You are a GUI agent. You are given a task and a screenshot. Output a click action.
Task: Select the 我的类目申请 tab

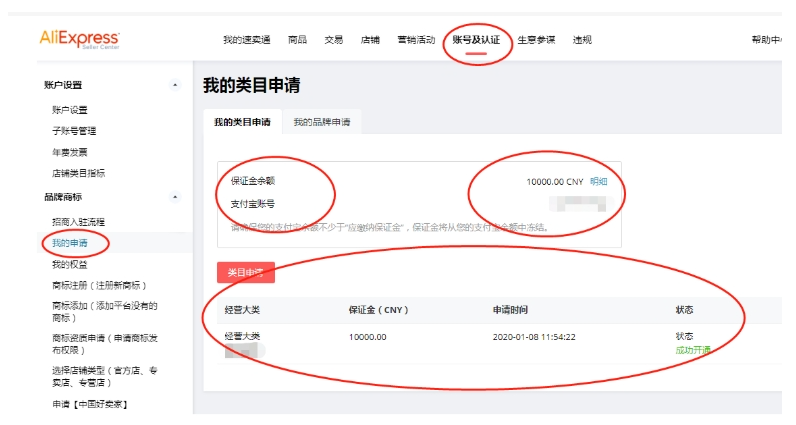242,122
